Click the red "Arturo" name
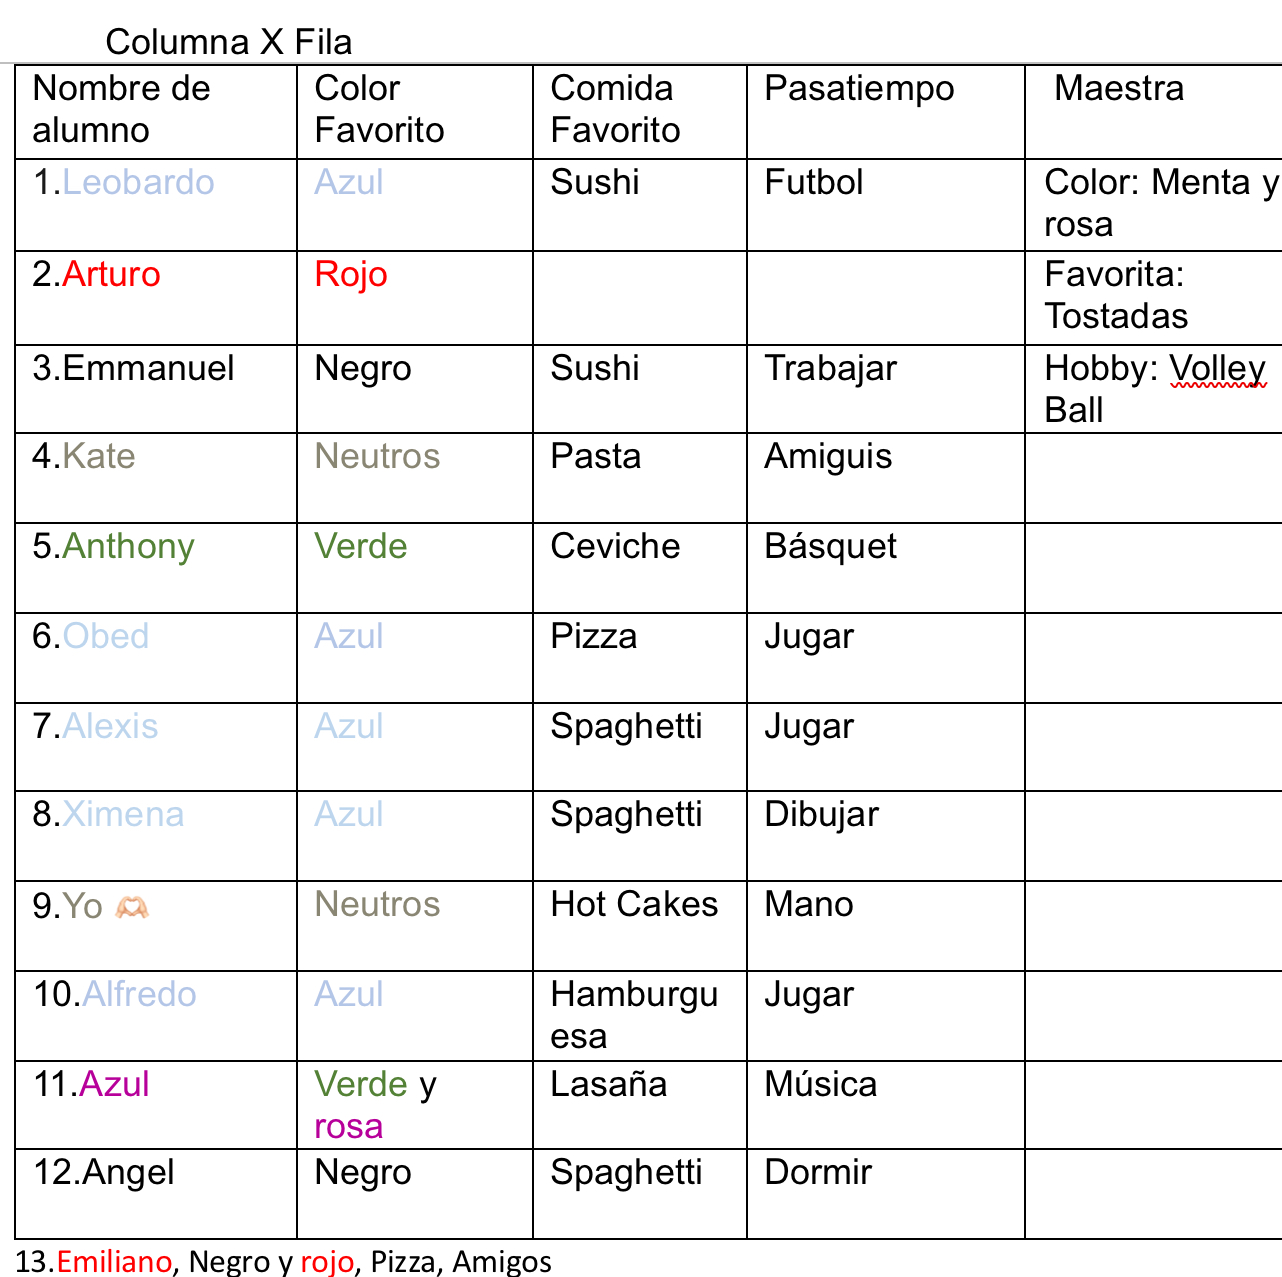 click(111, 275)
